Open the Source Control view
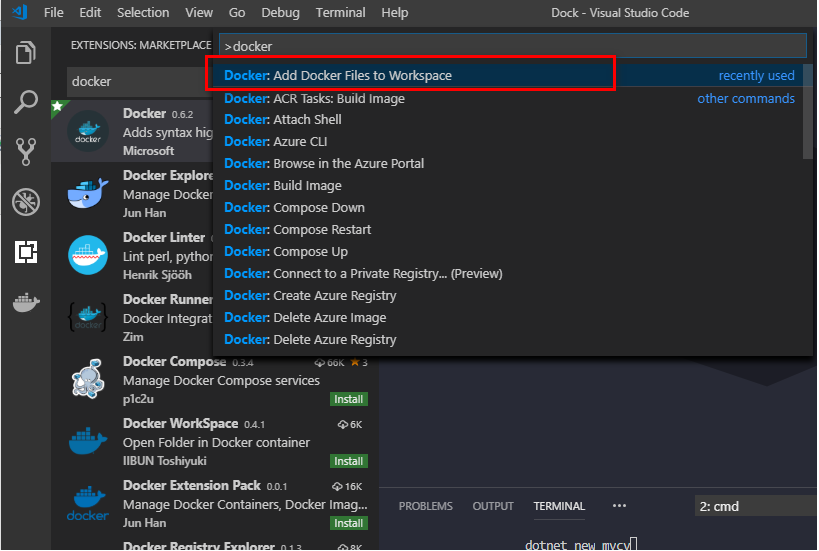Screen dimensions: 819x551 pyautogui.click(x=26, y=152)
